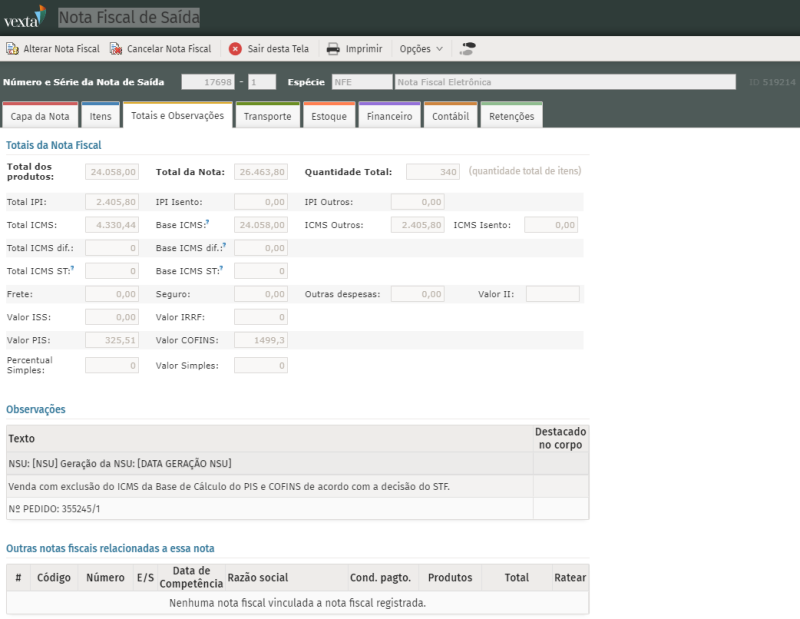
Task: Open the Opções dropdown menu
Action: coord(421,48)
